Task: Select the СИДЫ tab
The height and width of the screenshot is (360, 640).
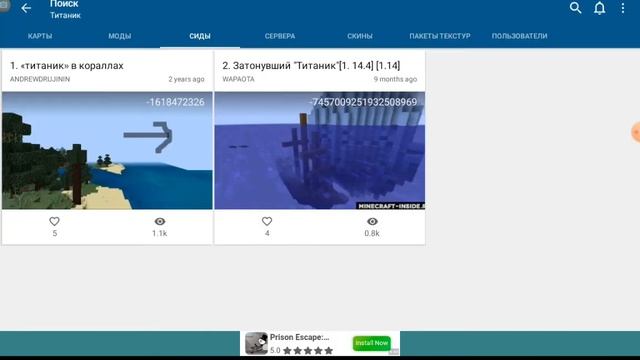Action: click(200, 36)
